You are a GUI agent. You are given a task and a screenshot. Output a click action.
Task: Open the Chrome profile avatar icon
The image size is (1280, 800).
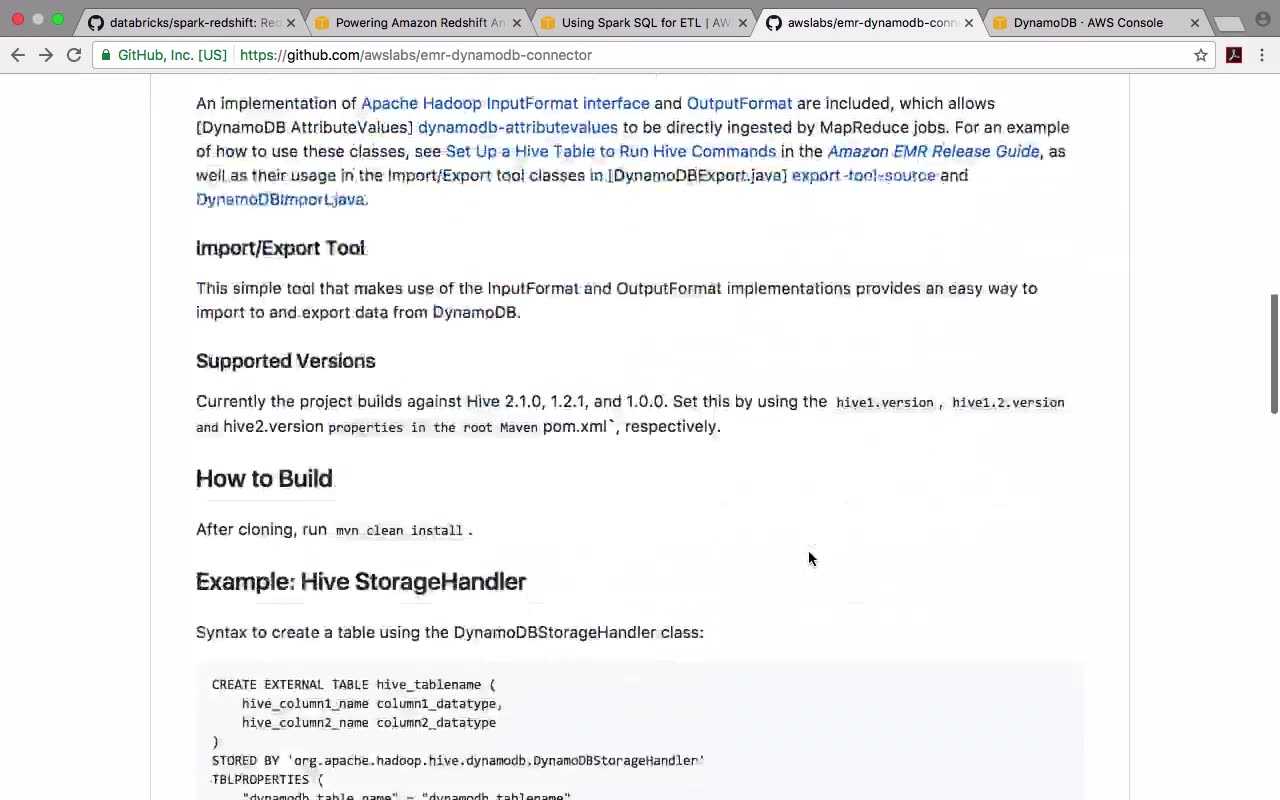(1262, 20)
